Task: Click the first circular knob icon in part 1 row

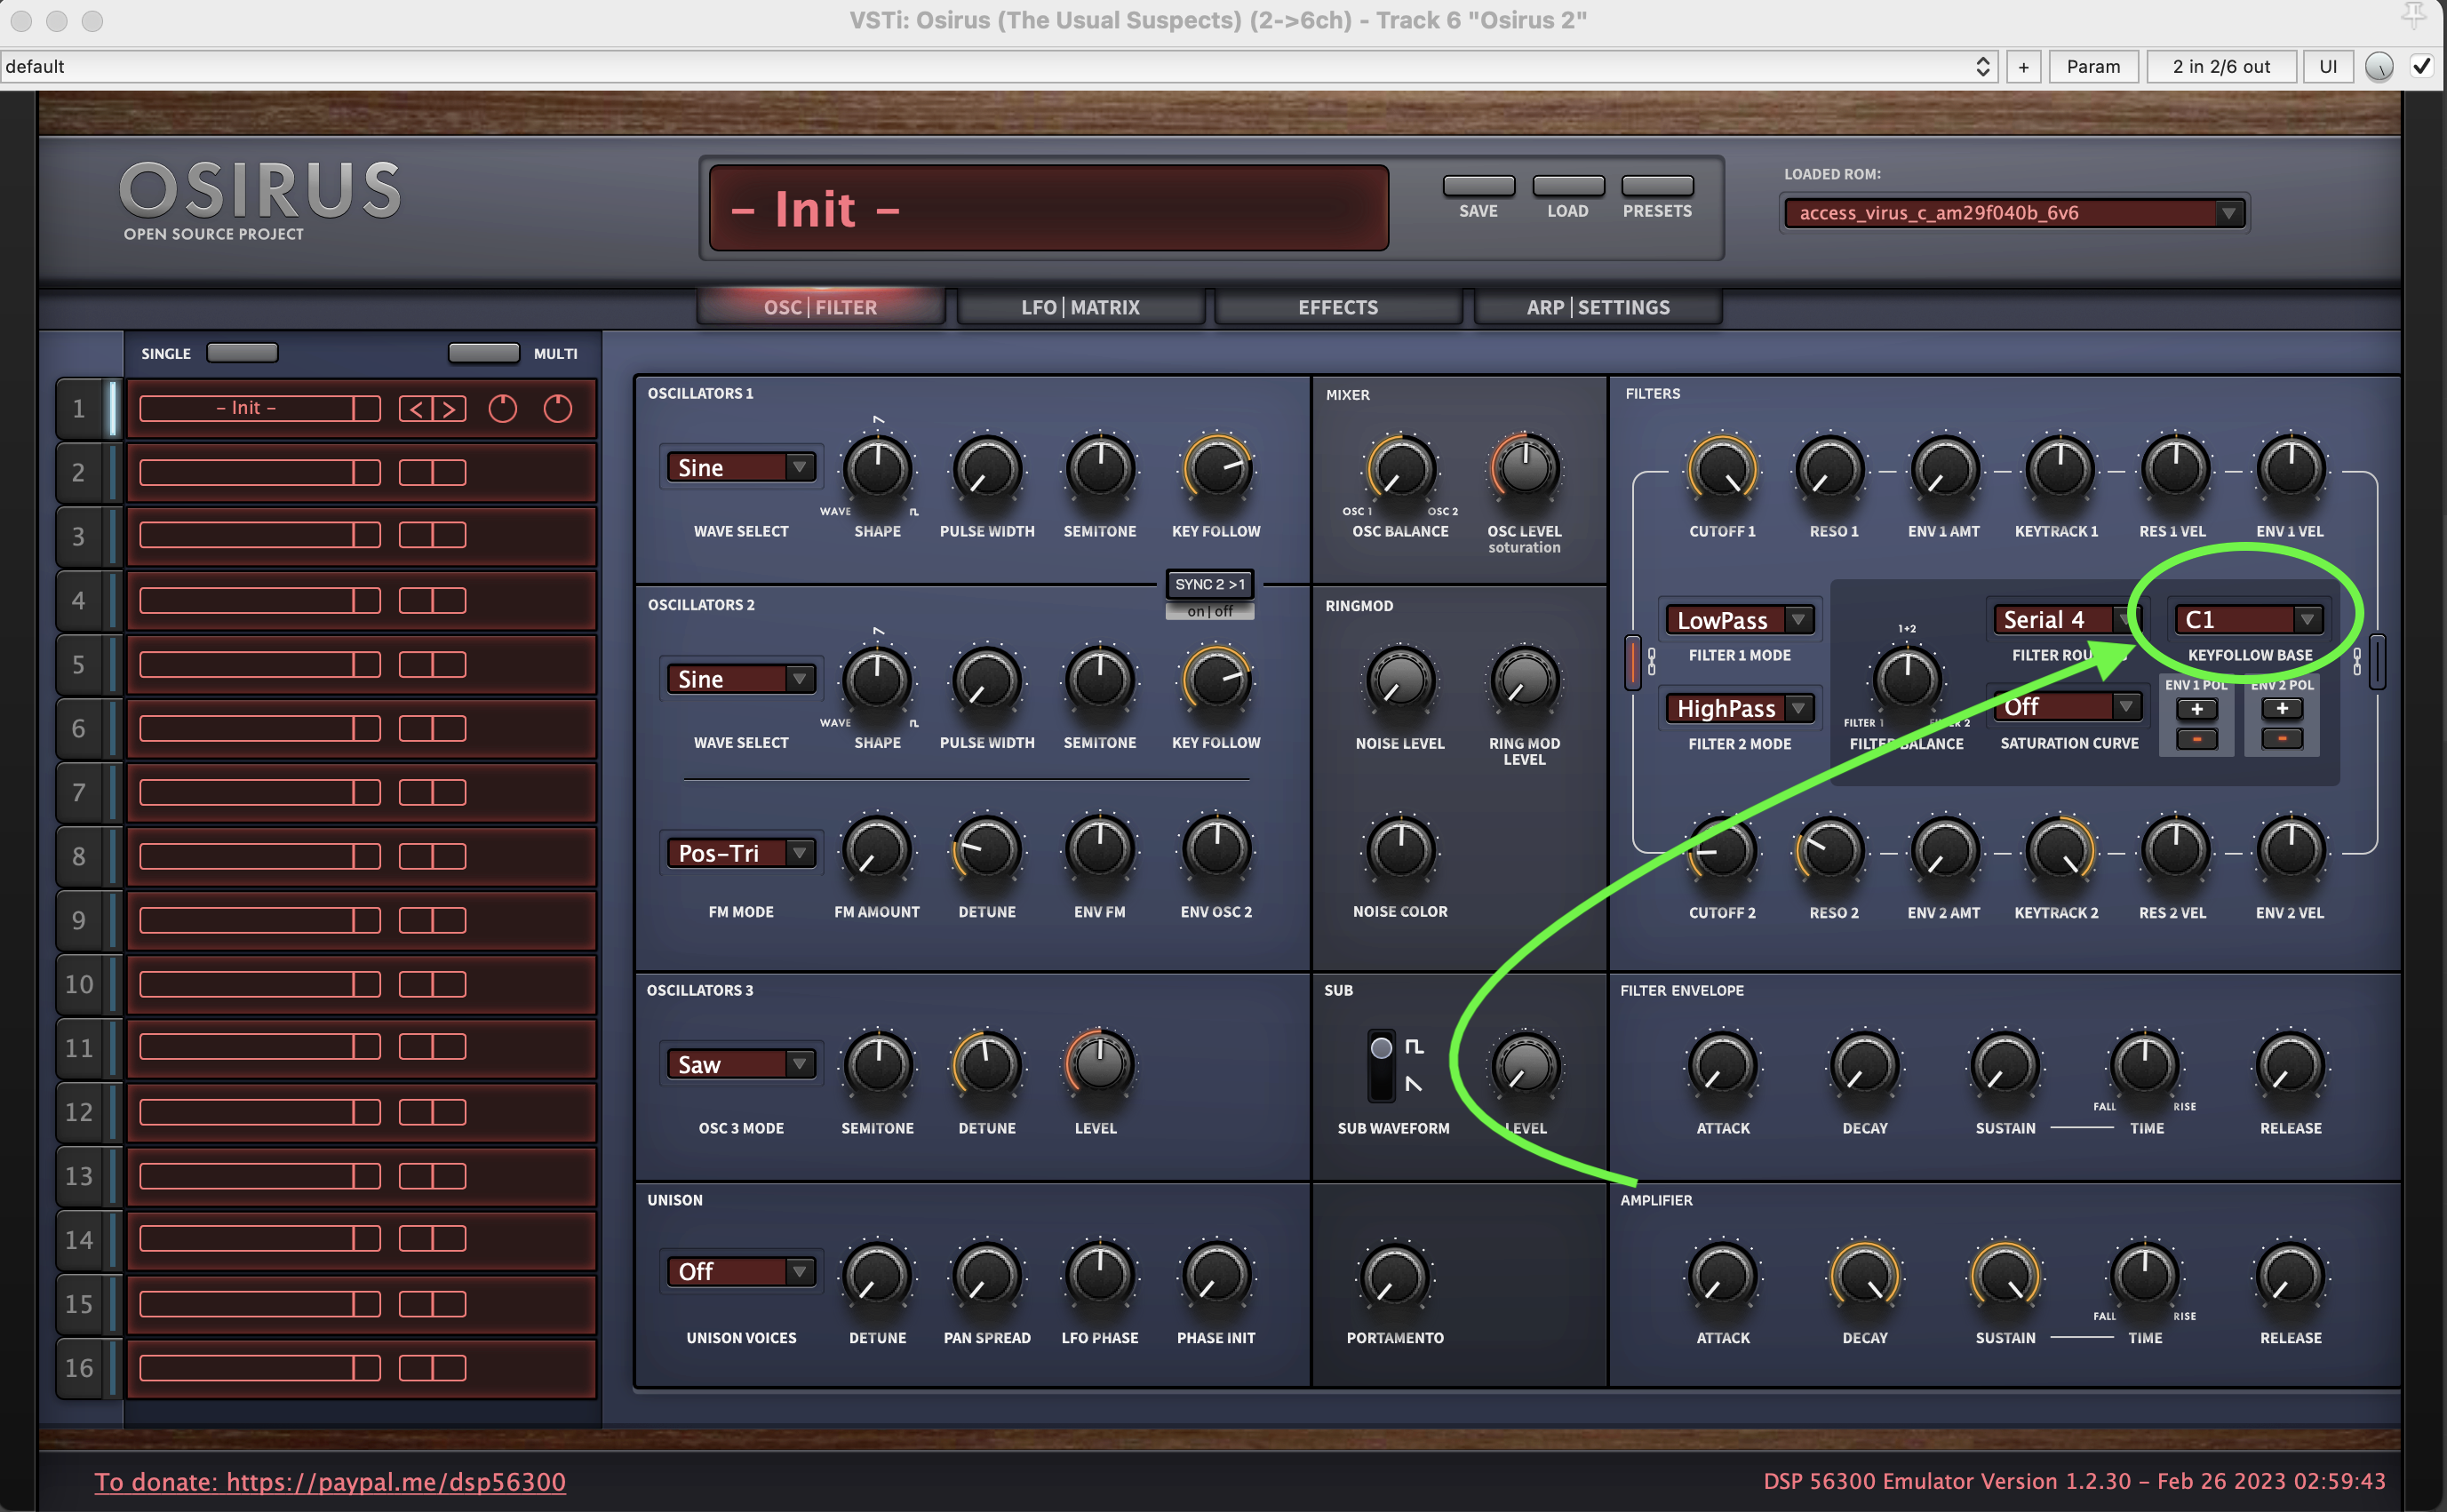Action: tap(503, 409)
